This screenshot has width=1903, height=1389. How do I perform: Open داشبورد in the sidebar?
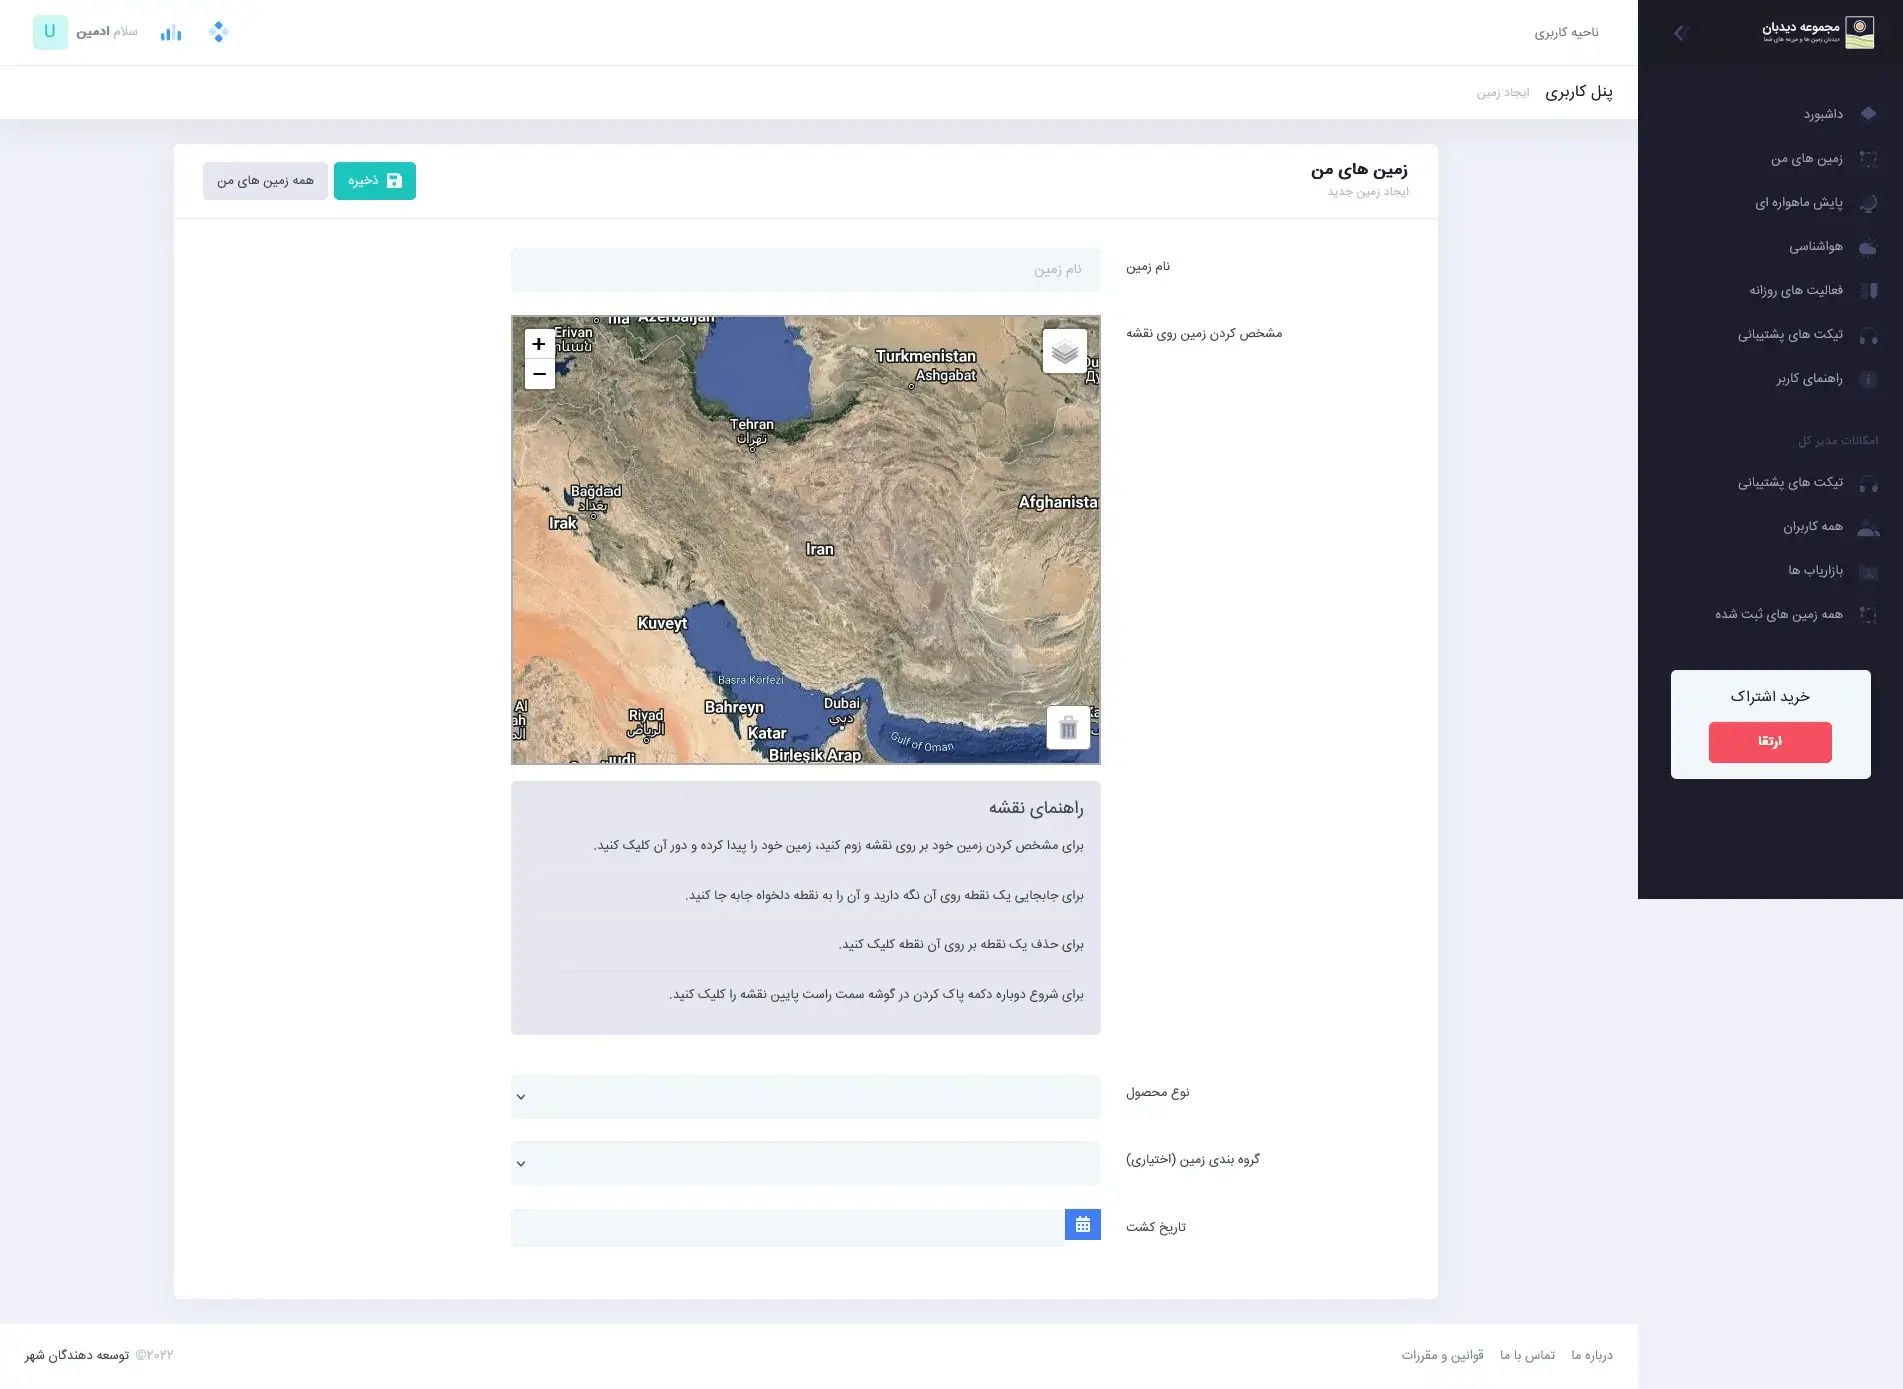point(1822,115)
